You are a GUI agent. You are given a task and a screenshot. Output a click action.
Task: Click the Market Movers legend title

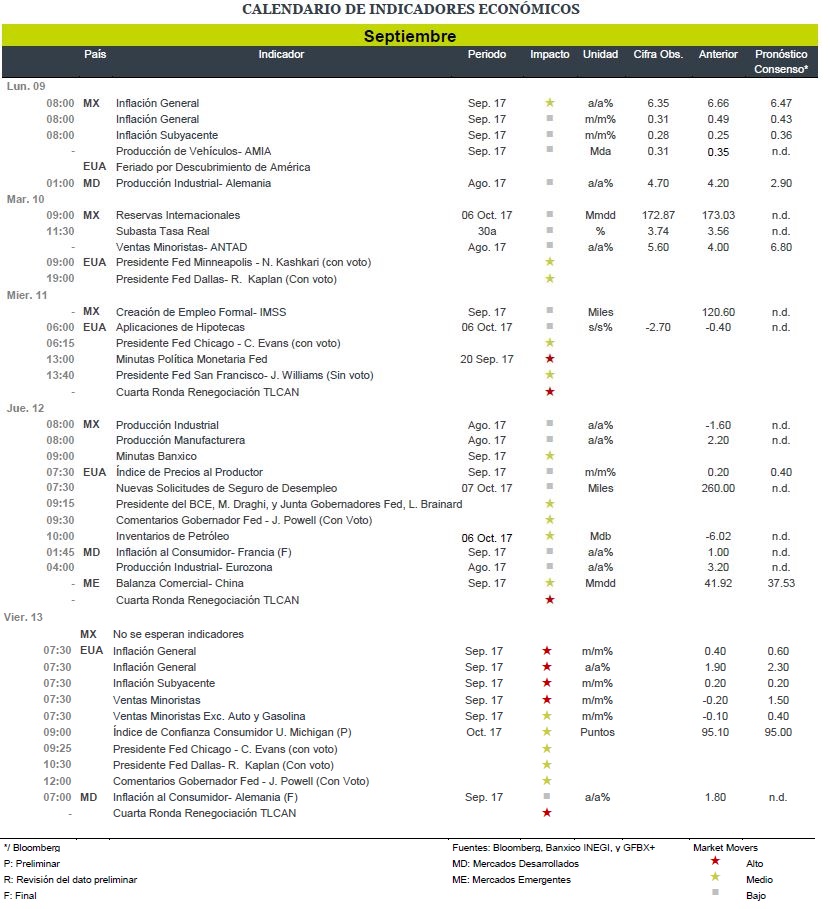click(725, 848)
